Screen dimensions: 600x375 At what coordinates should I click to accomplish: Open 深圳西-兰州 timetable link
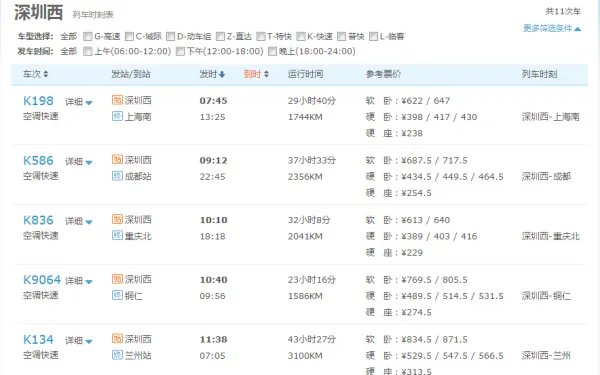tap(546, 355)
